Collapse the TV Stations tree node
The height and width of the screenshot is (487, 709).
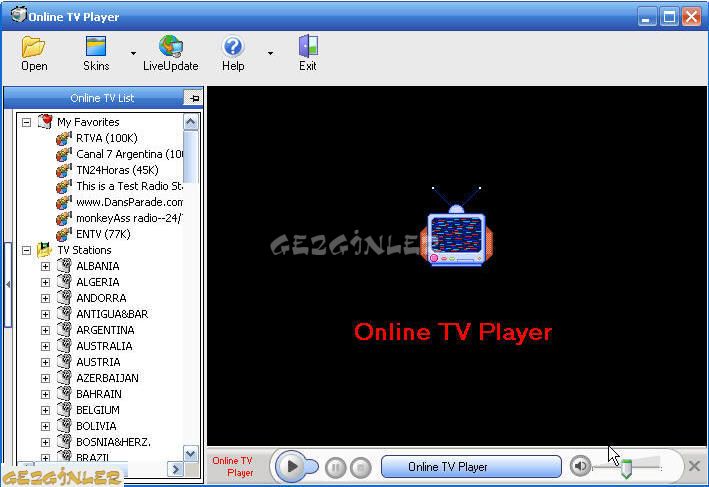26,250
